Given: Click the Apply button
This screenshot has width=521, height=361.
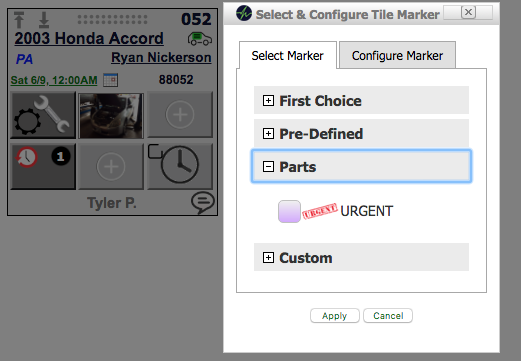Looking at the screenshot, I should coord(335,316).
